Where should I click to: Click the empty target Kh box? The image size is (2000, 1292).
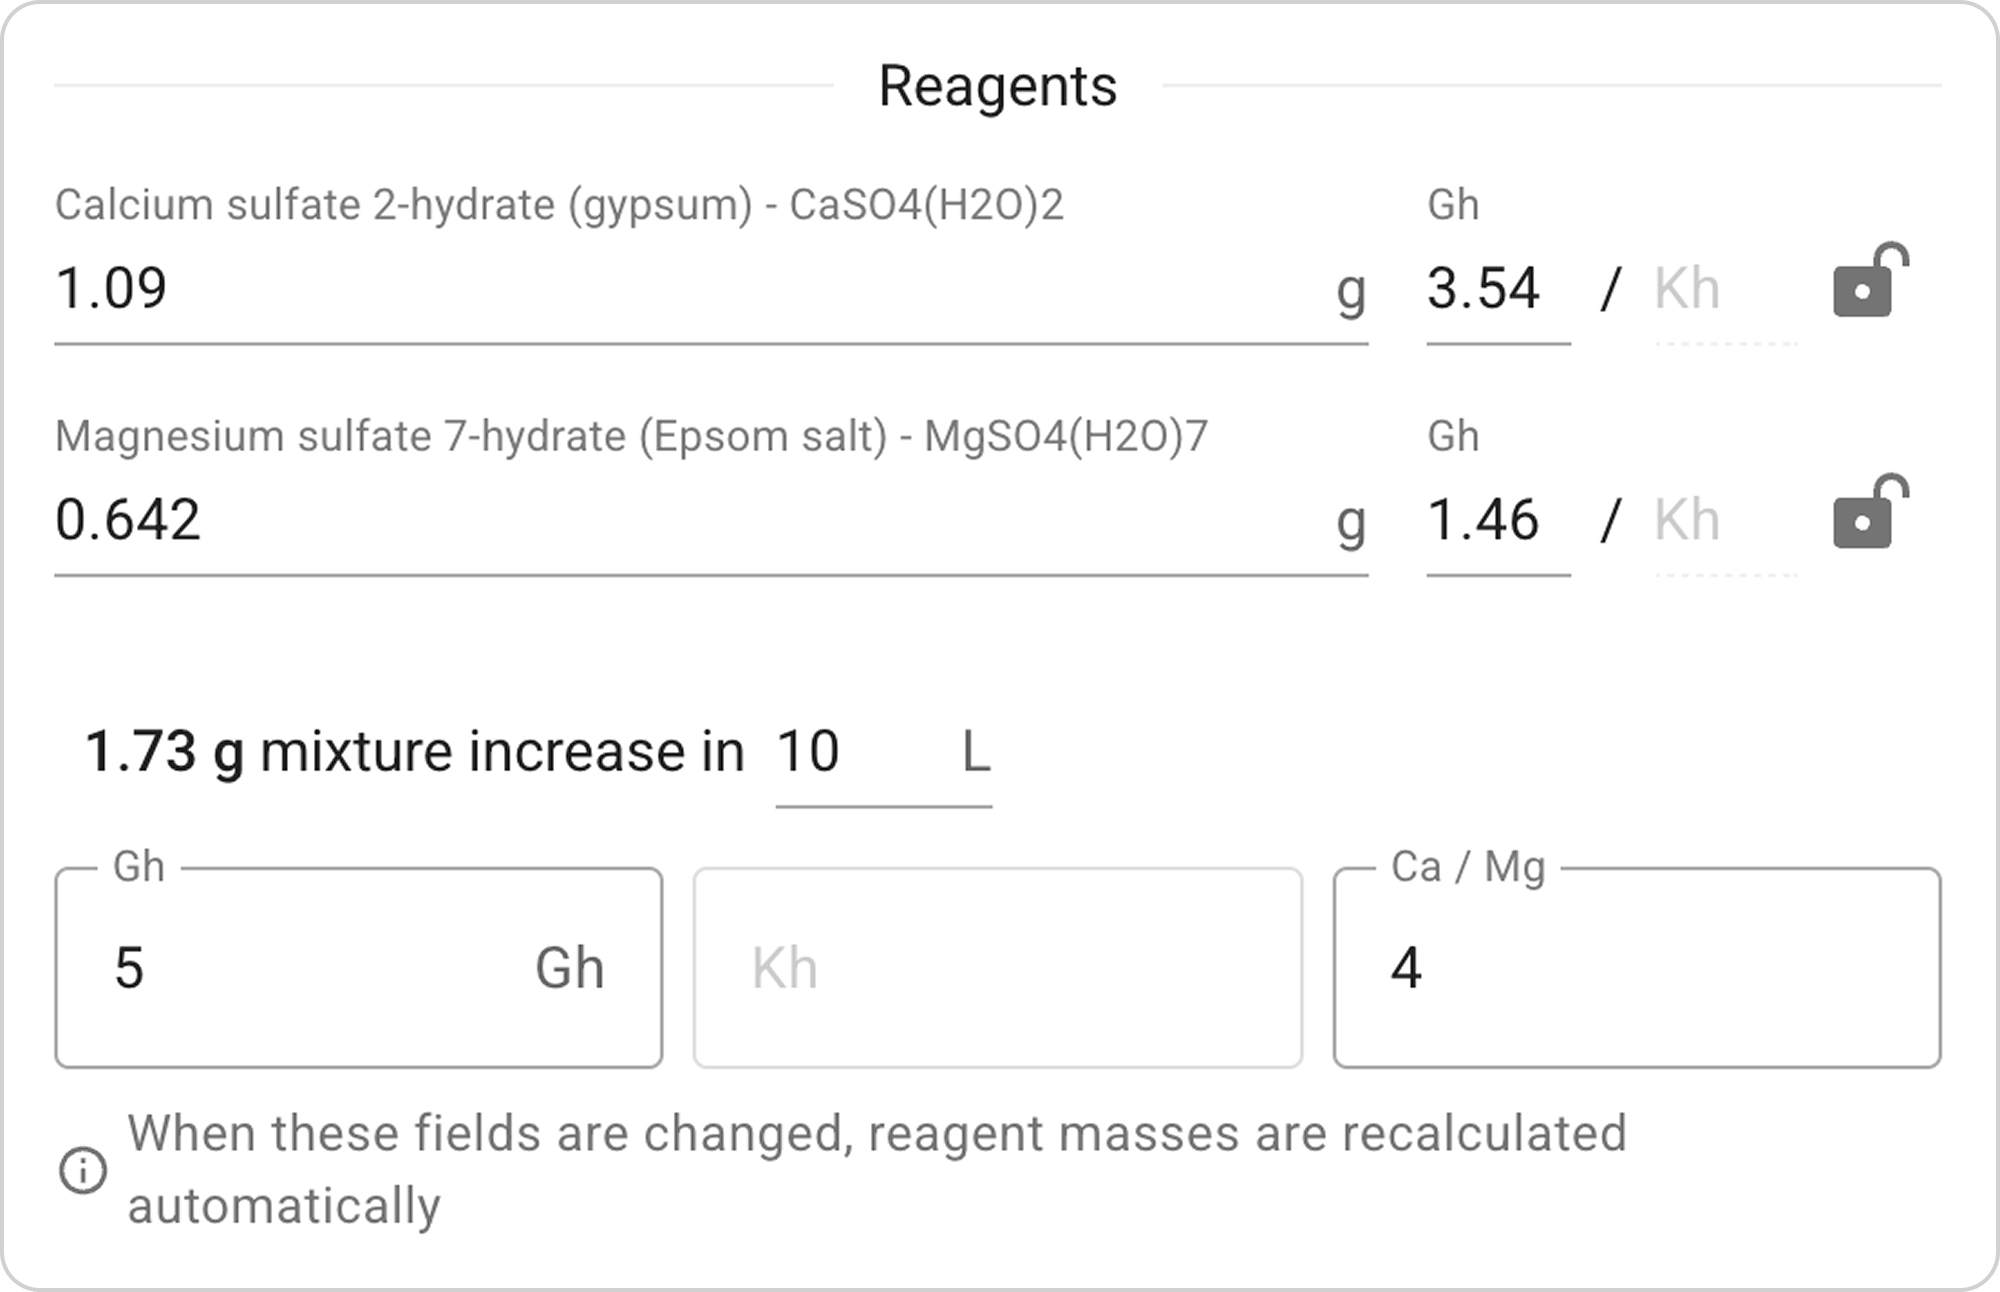997,968
